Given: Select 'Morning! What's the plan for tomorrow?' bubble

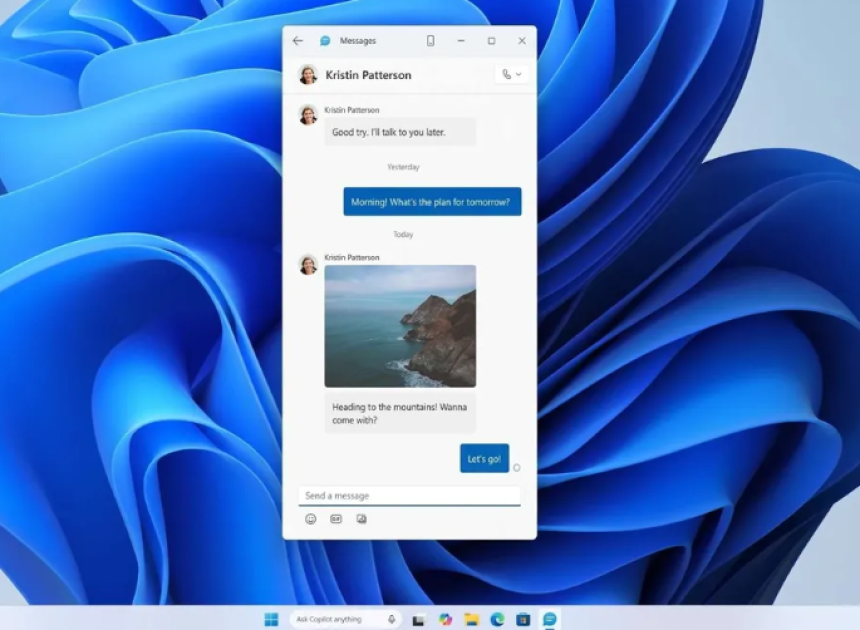Looking at the screenshot, I should coord(432,202).
